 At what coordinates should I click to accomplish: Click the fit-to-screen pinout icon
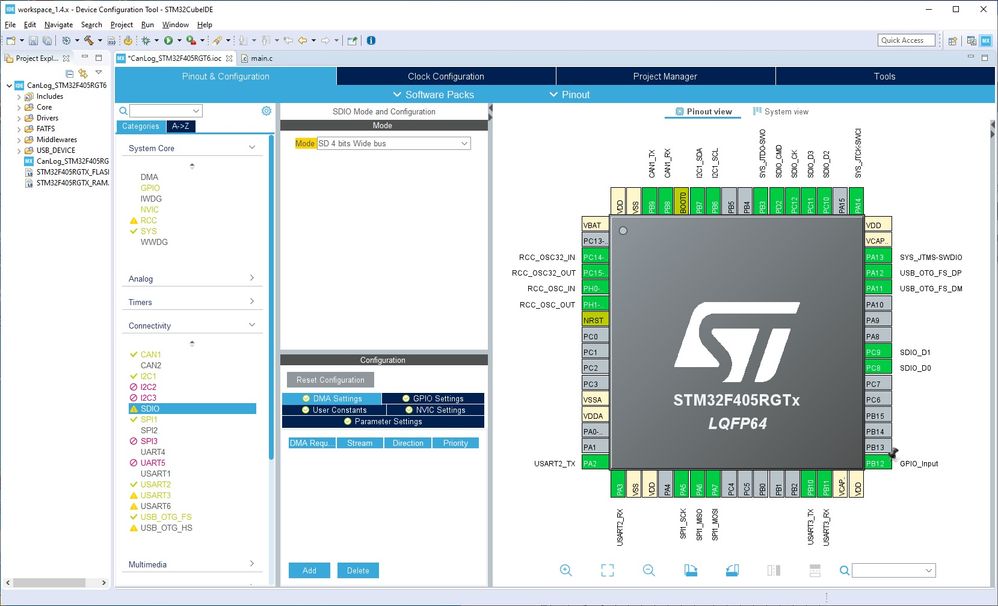(x=607, y=570)
